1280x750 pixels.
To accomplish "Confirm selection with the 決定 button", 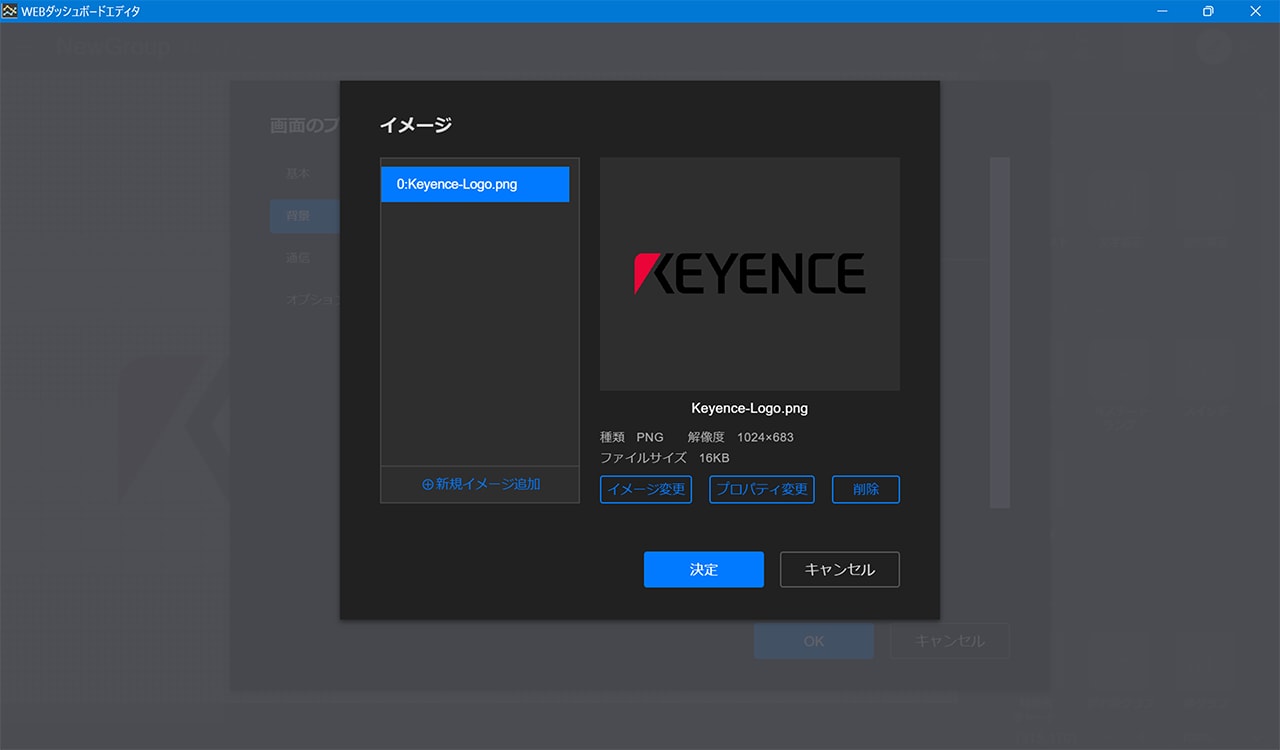I will point(703,569).
